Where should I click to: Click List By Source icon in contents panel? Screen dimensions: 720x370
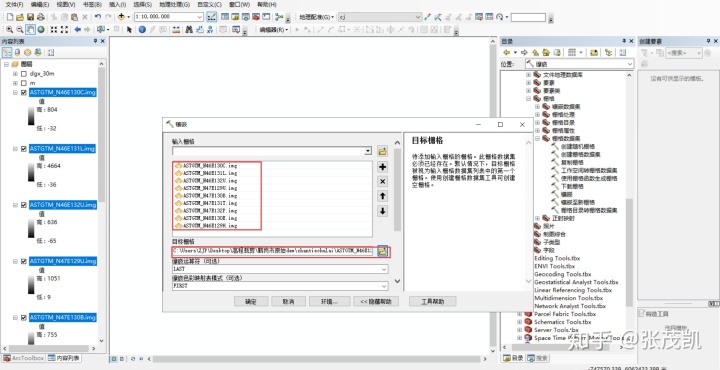pos(17,52)
